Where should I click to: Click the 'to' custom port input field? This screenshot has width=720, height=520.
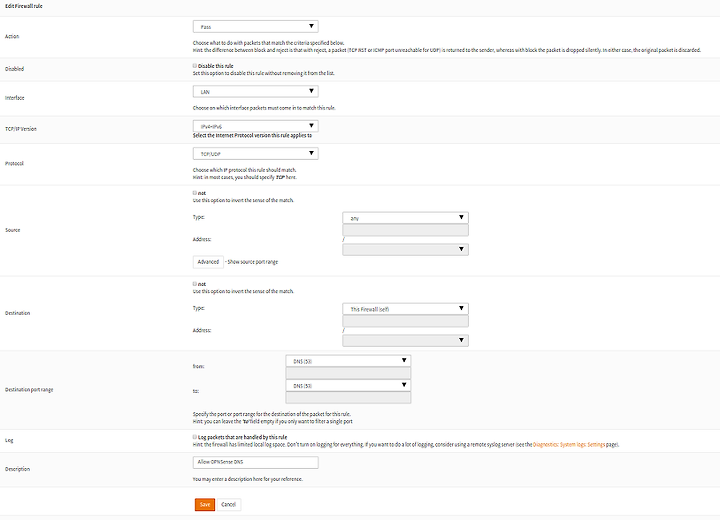[348, 398]
